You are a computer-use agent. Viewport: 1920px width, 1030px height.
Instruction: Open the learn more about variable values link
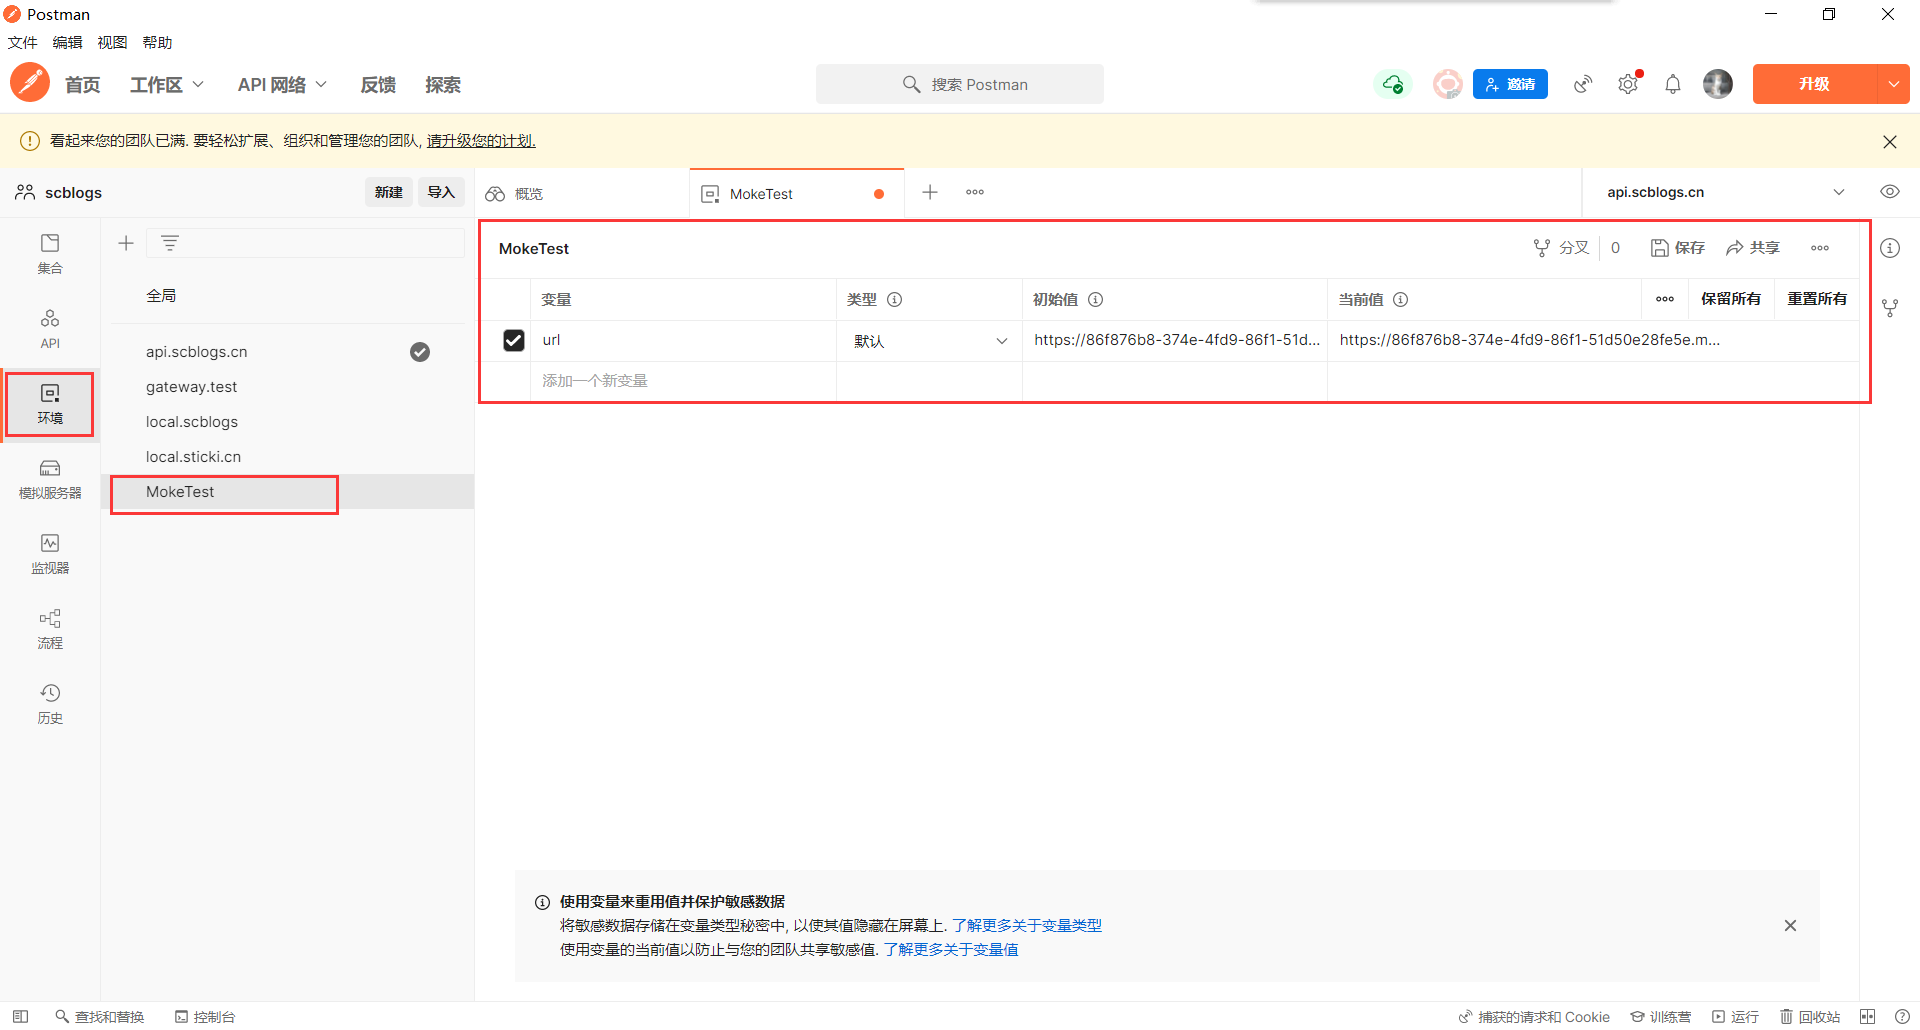951,950
